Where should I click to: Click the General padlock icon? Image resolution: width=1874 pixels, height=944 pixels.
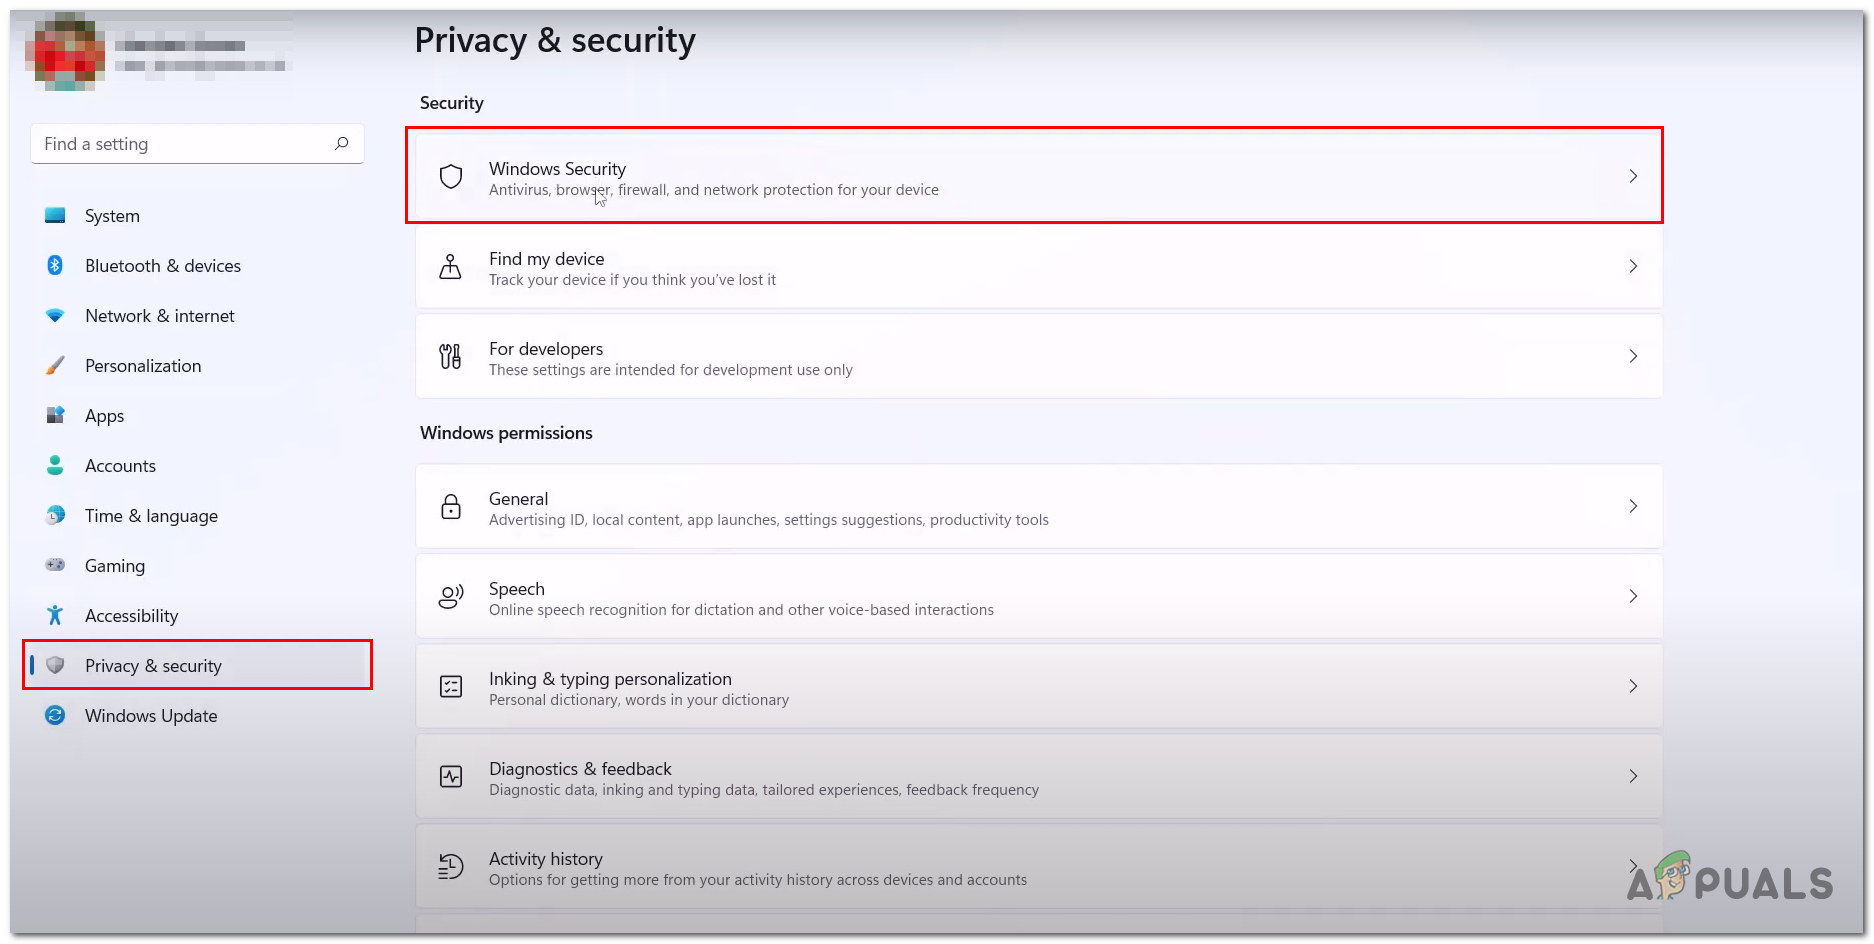[451, 507]
